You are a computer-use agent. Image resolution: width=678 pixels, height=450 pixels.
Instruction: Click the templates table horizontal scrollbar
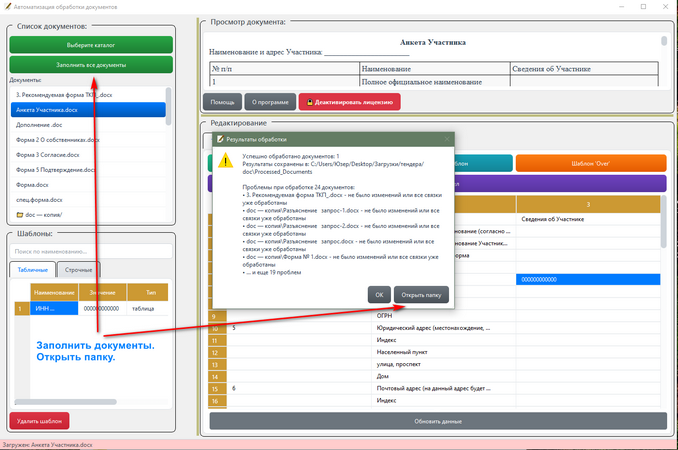click(65, 402)
